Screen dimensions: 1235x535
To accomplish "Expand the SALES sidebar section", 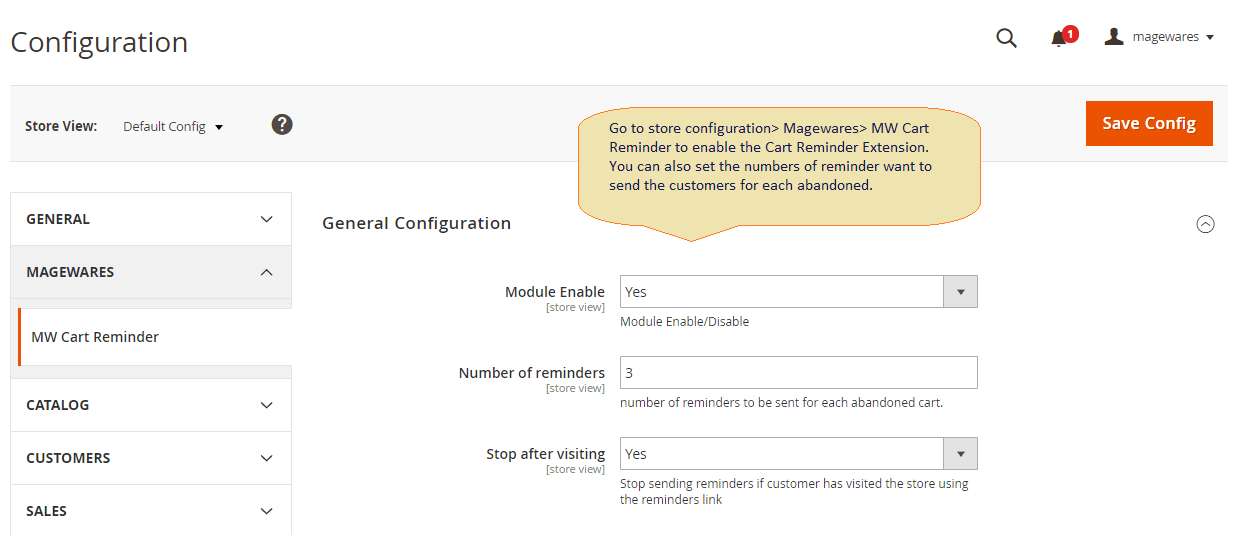I will [151, 511].
